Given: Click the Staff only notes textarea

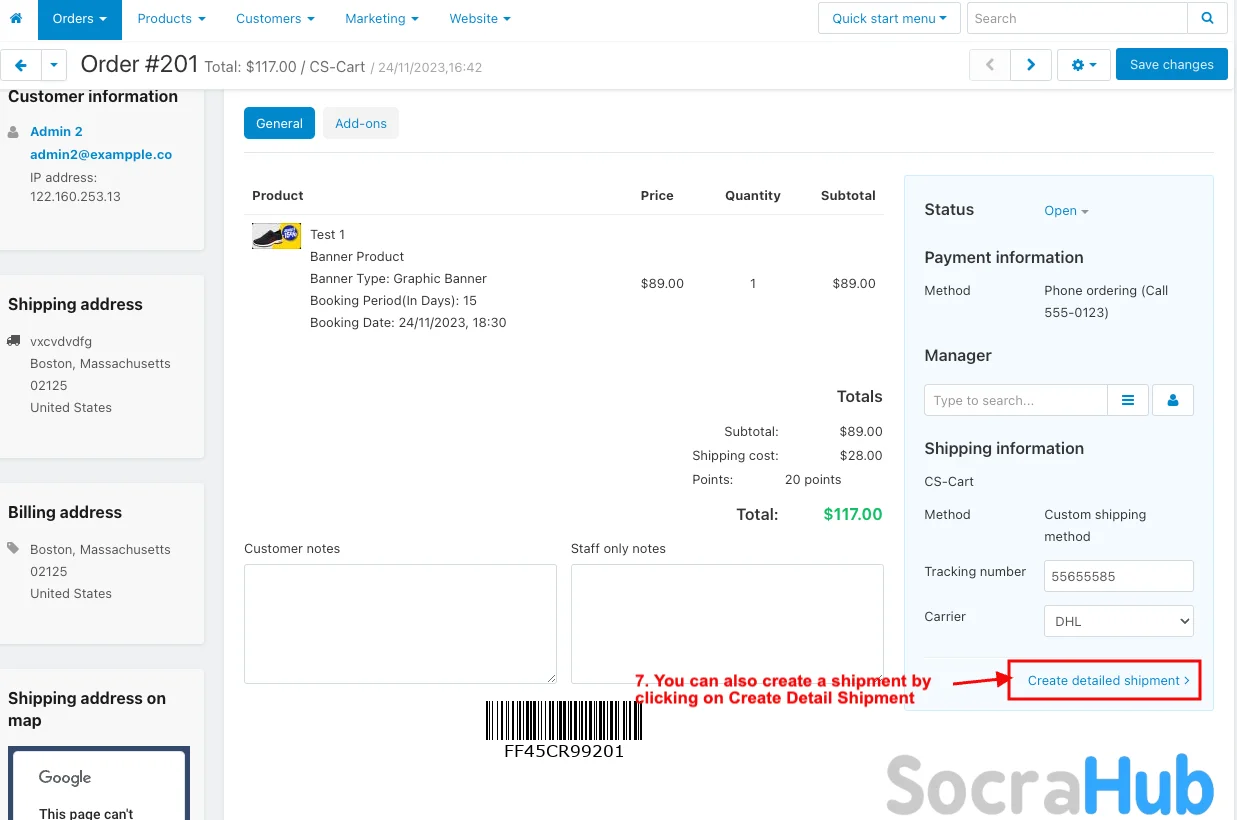Looking at the screenshot, I should coord(727,623).
